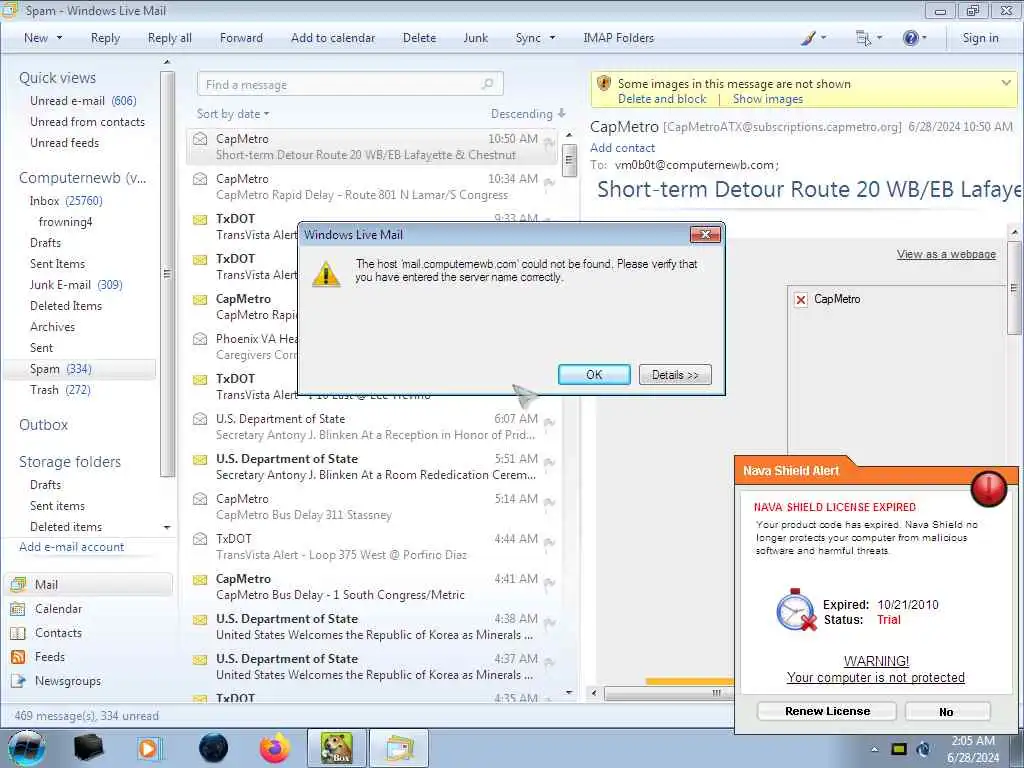Open the New dropdown arrow
This screenshot has width=1024, height=768.
pos(59,38)
